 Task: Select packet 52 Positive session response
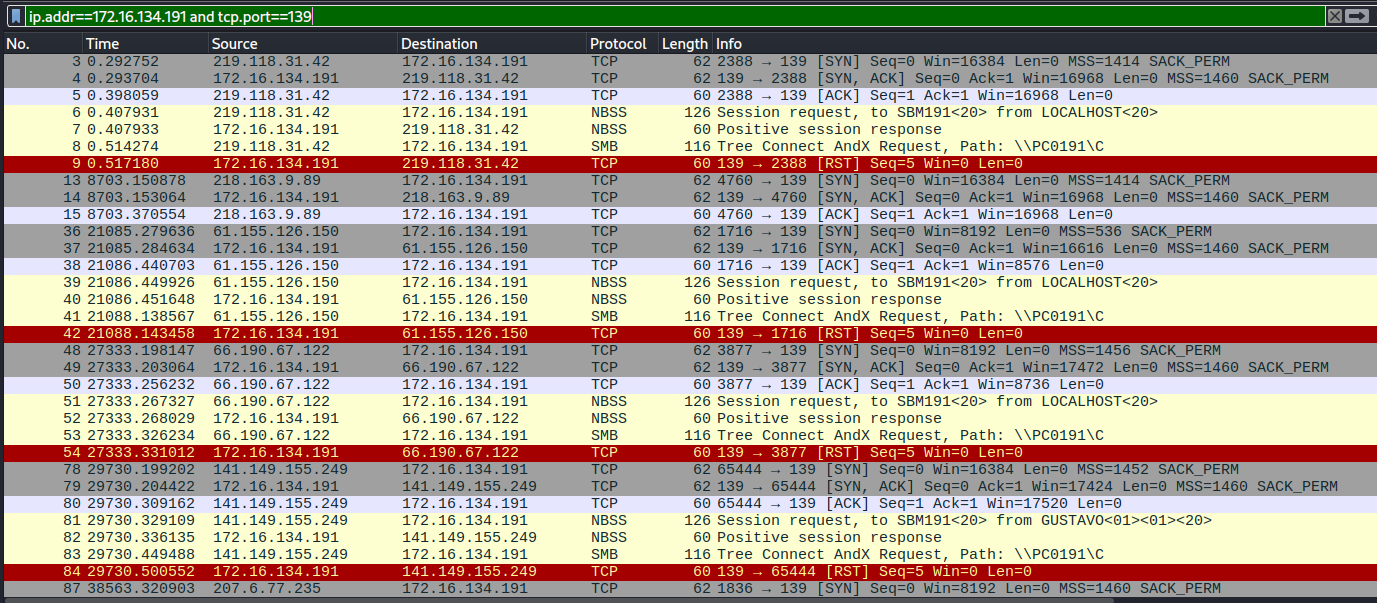tap(688, 418)
